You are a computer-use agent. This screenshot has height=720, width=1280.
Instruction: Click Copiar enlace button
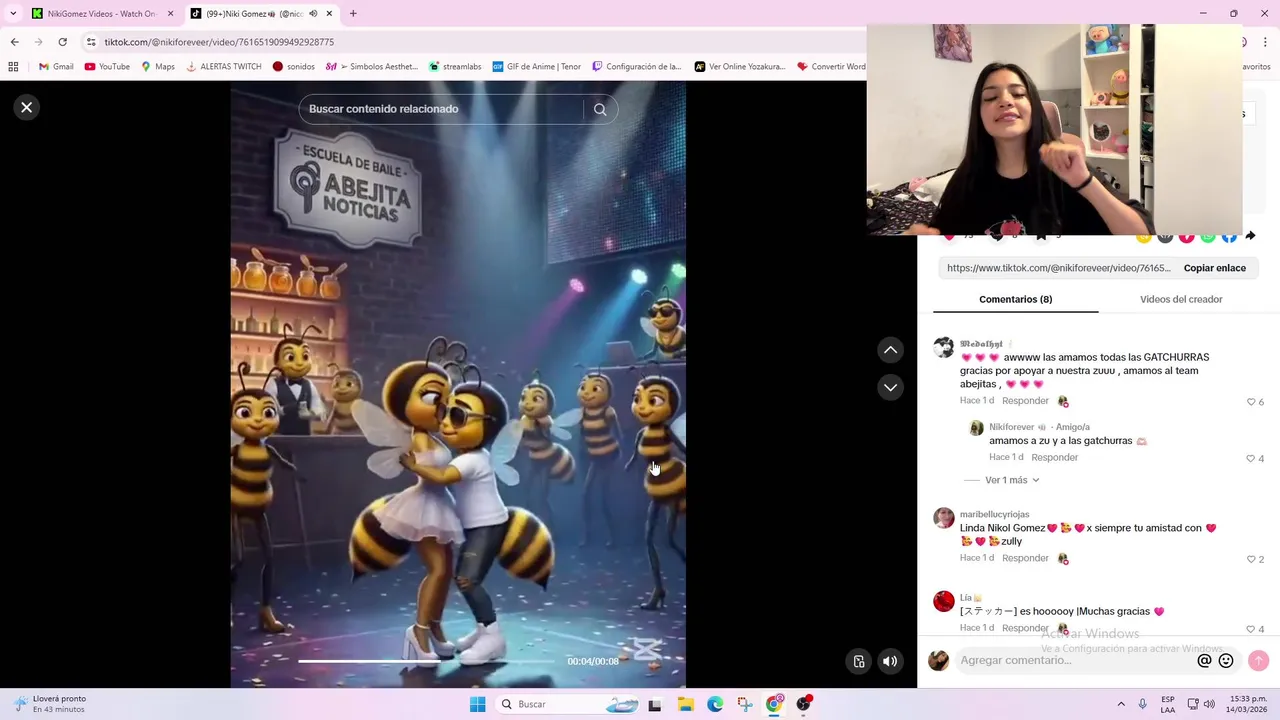click(1215, 268)
